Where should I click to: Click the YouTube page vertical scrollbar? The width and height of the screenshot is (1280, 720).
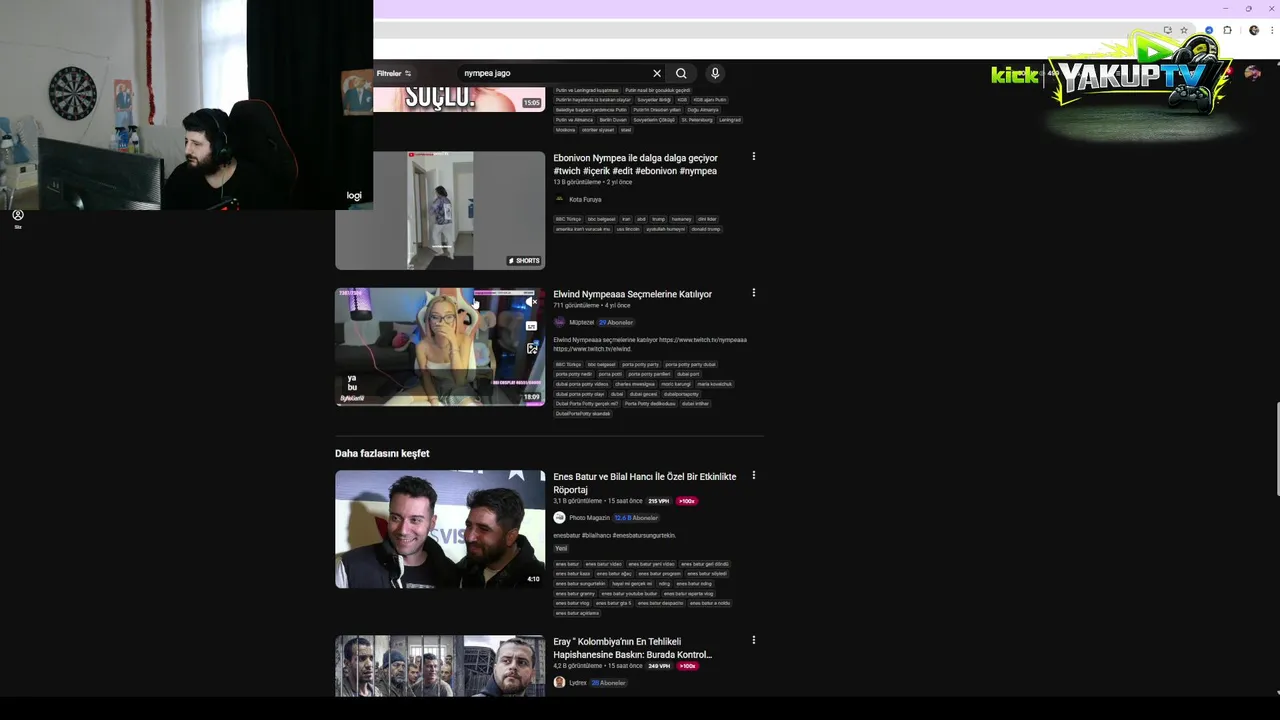pos(1276,448)
